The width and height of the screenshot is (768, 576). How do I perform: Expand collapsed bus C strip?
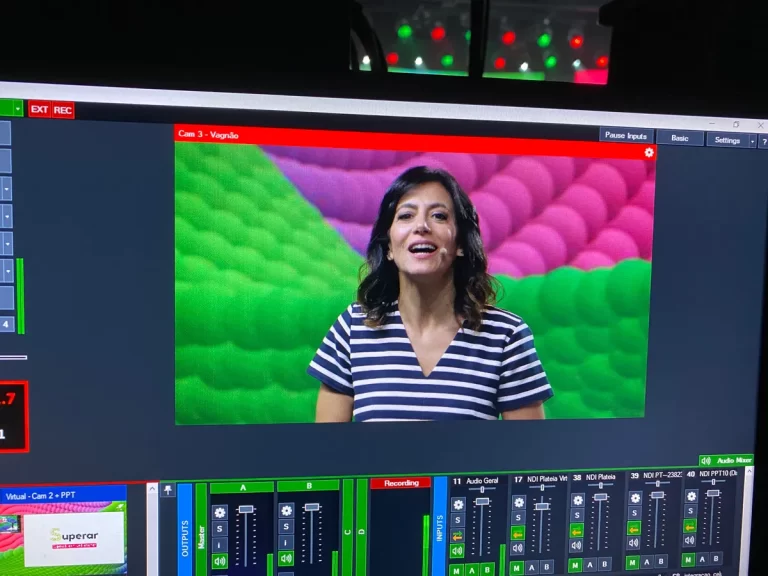click(x=348, y=529)
